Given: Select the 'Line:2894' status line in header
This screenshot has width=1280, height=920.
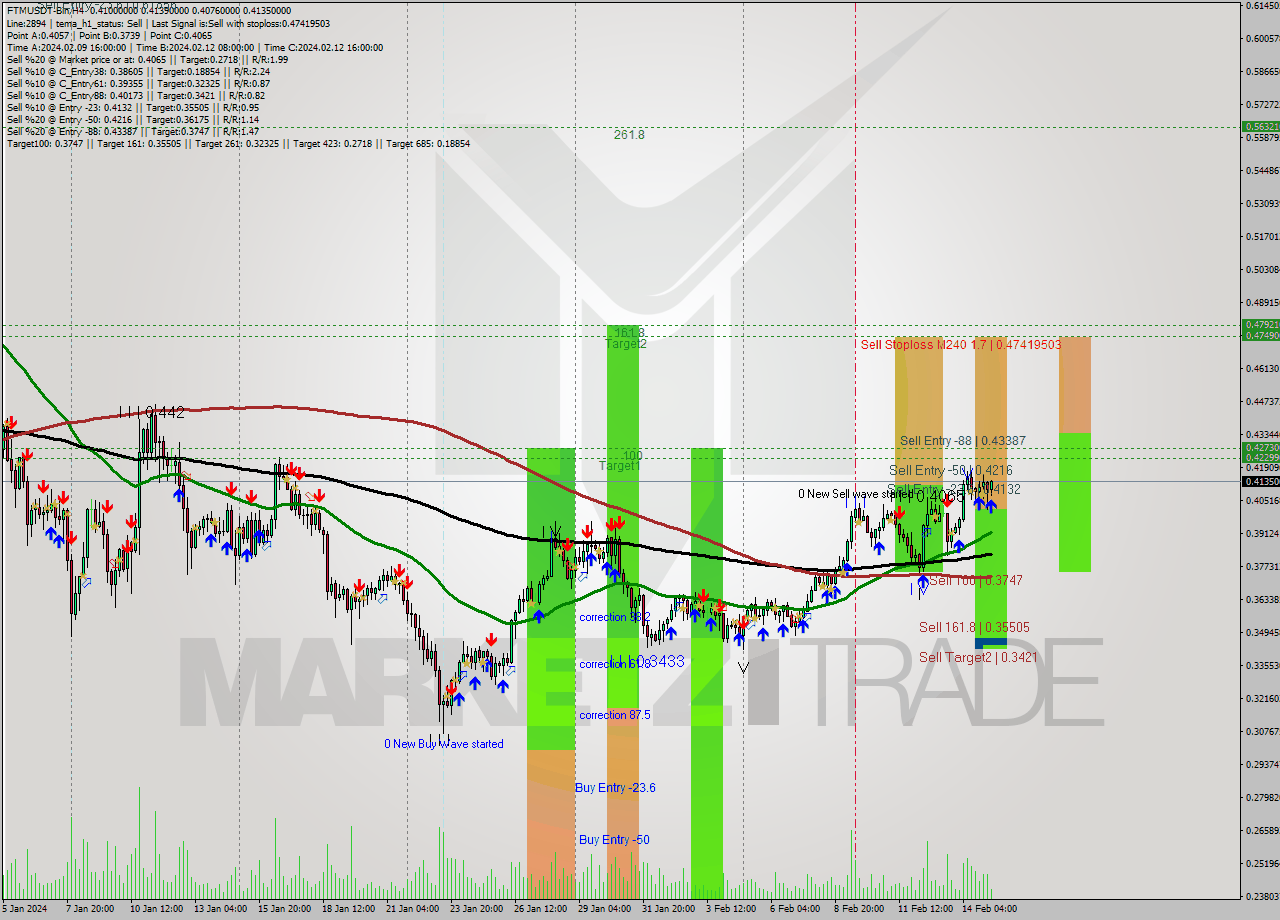Looking at the screenshot, I should [x=168, y=23].
